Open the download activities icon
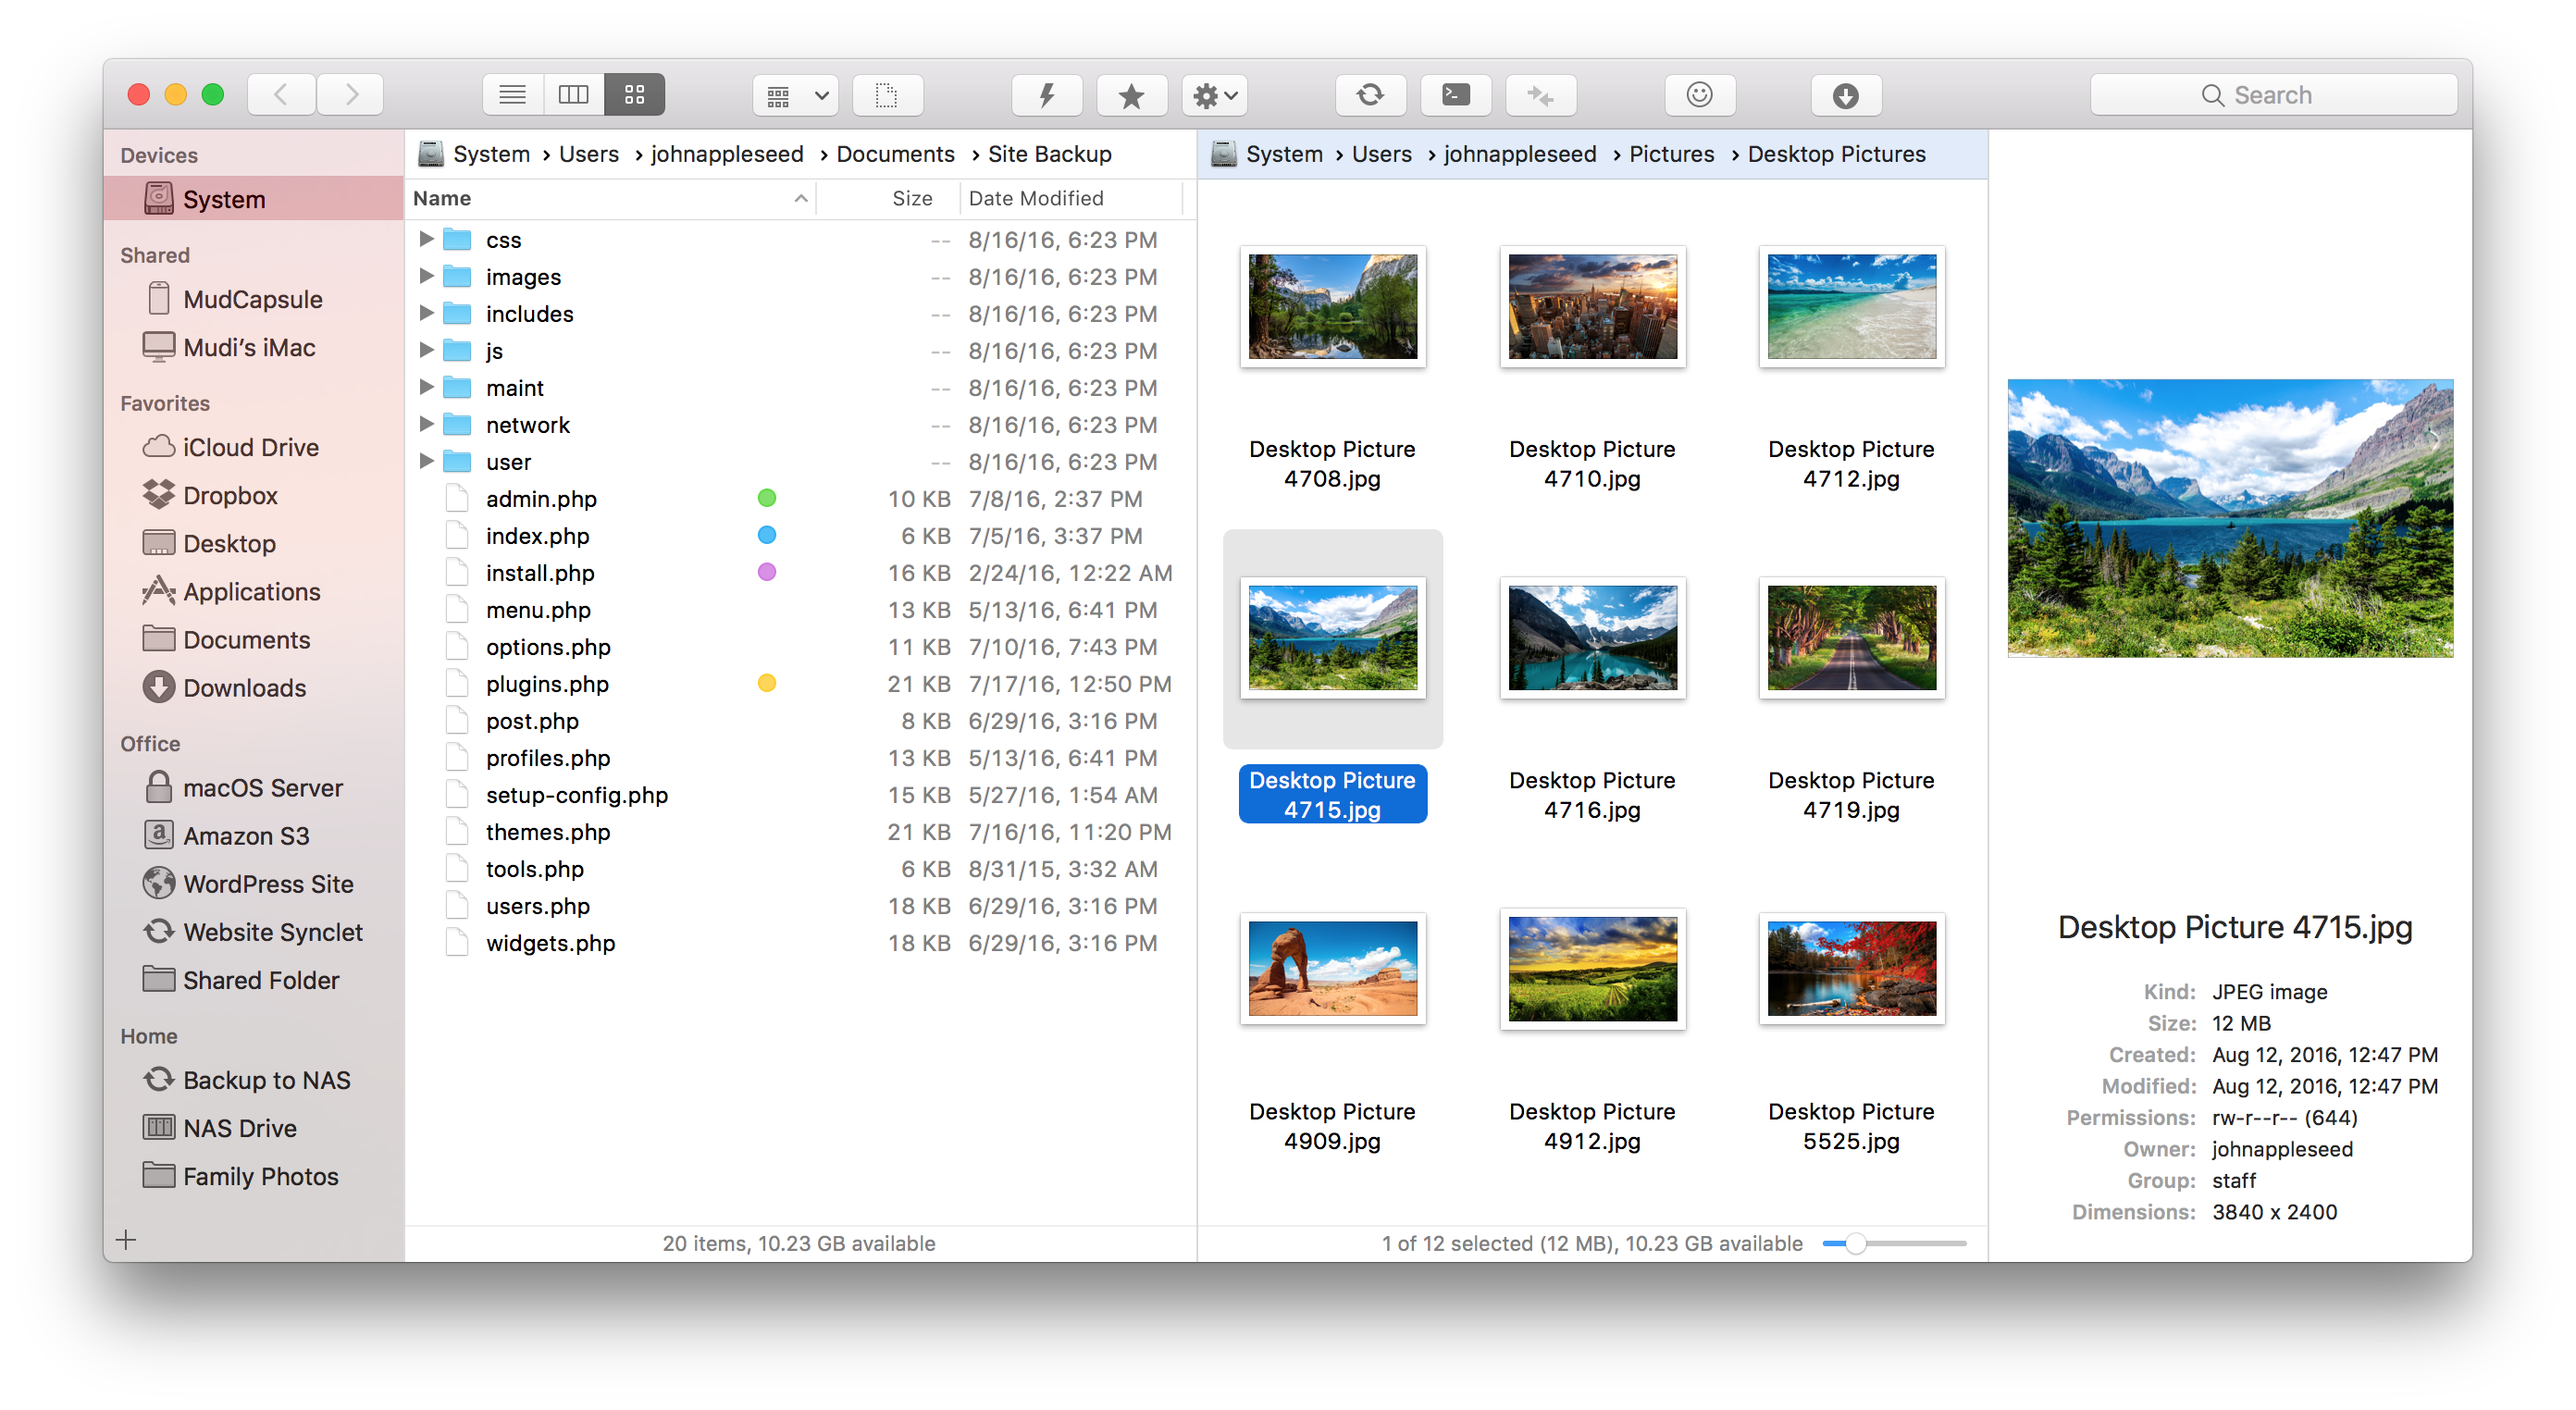This screenshot has width=2576, height=1410. (x=1845, y=94)
